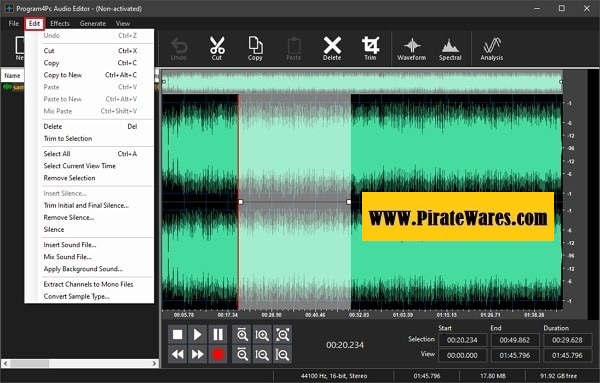Select Trim to Selection menu entry
Image resolution: width=600 pixels, height=383 pixels.
[x=90, y=139]
